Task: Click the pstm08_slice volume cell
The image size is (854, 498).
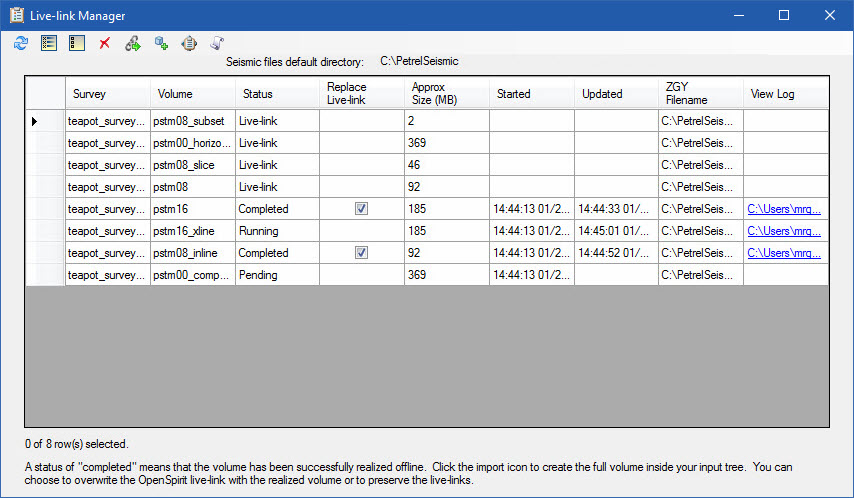Action: click(x=193, y=165)
